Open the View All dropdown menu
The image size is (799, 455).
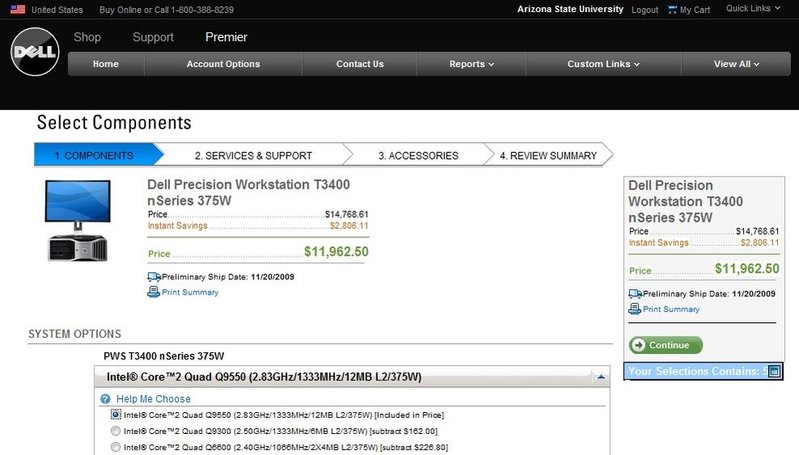click(x=736, y=64)
